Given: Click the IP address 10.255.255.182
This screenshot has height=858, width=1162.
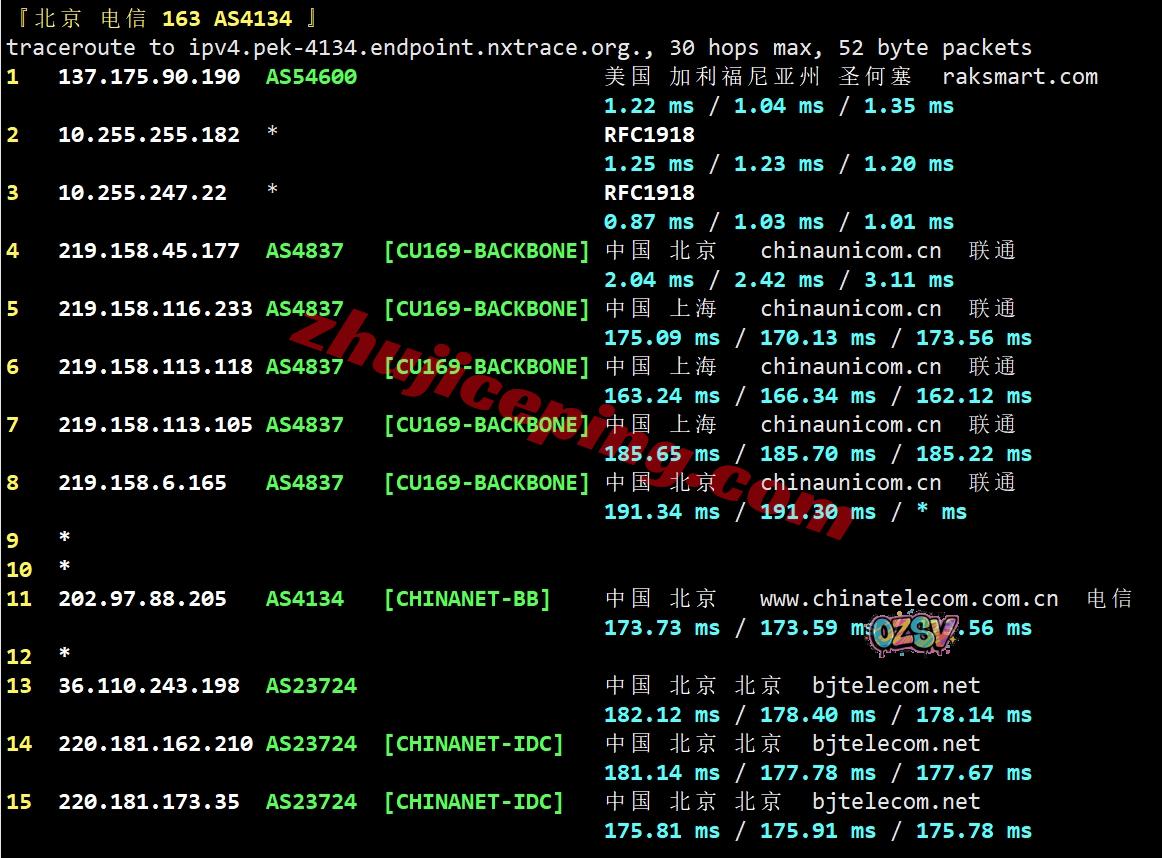Looking at the screenshot, I should [149, 135].
